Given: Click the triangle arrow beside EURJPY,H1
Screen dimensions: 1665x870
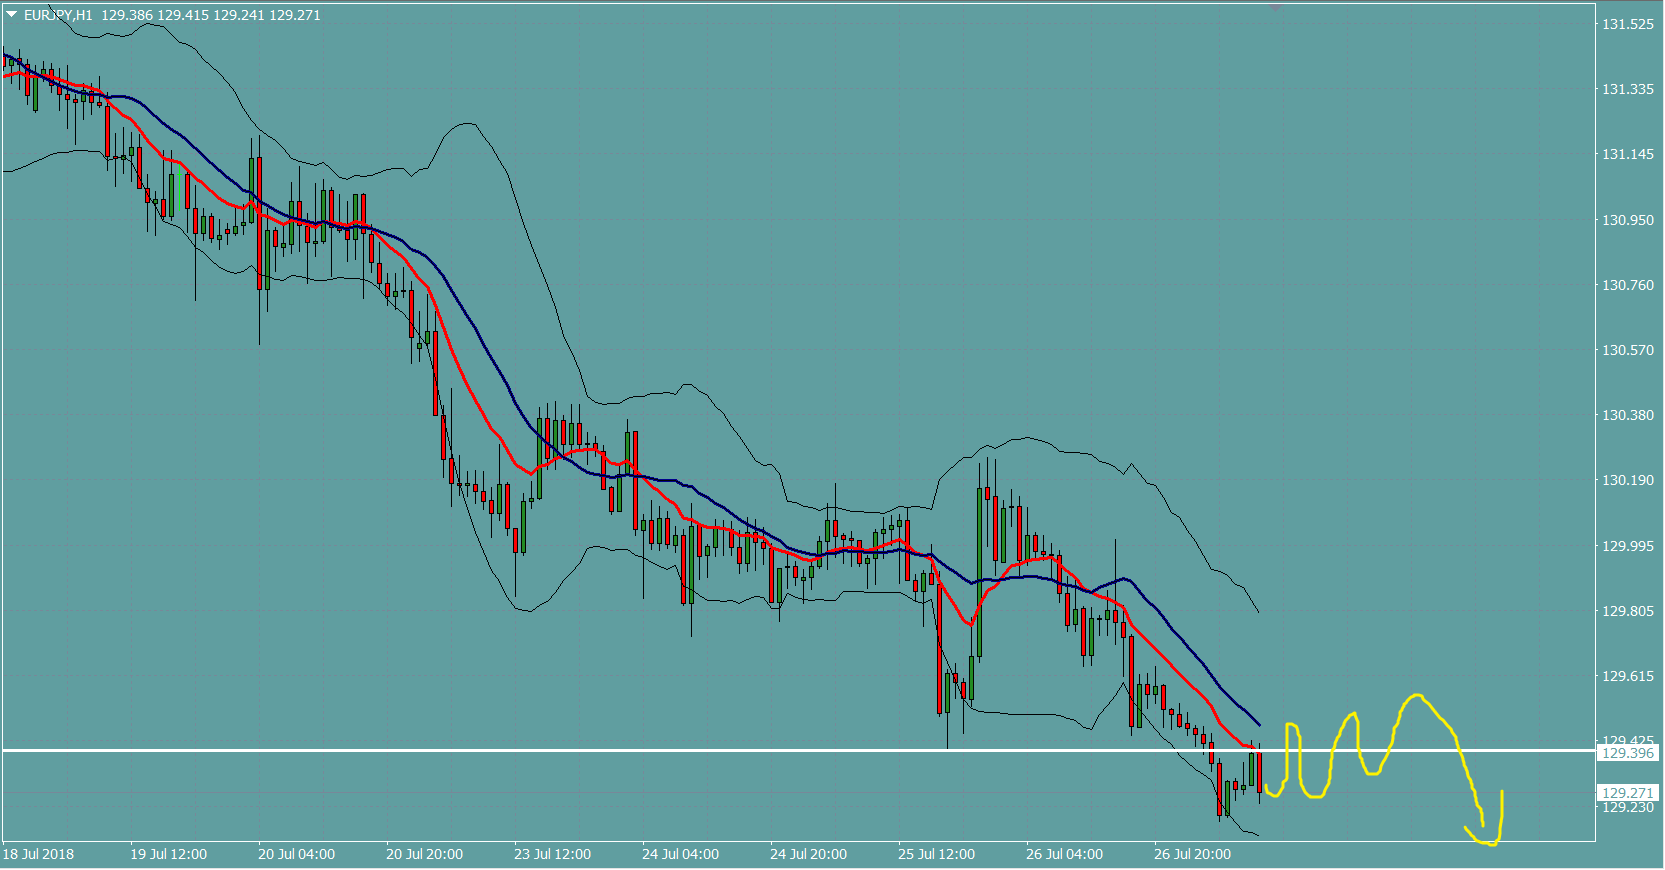Looking at the screenshot, I should 12,15.
